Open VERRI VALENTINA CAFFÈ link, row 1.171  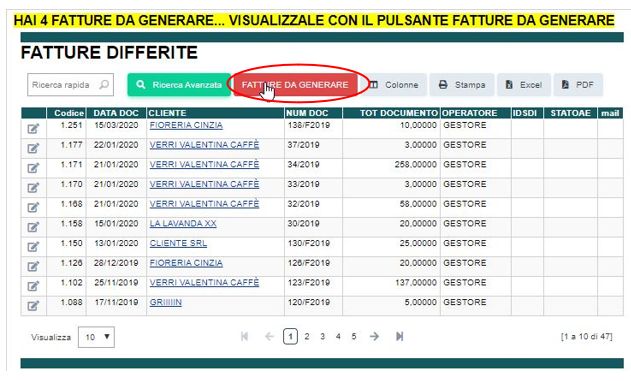[x=204, y=165]
